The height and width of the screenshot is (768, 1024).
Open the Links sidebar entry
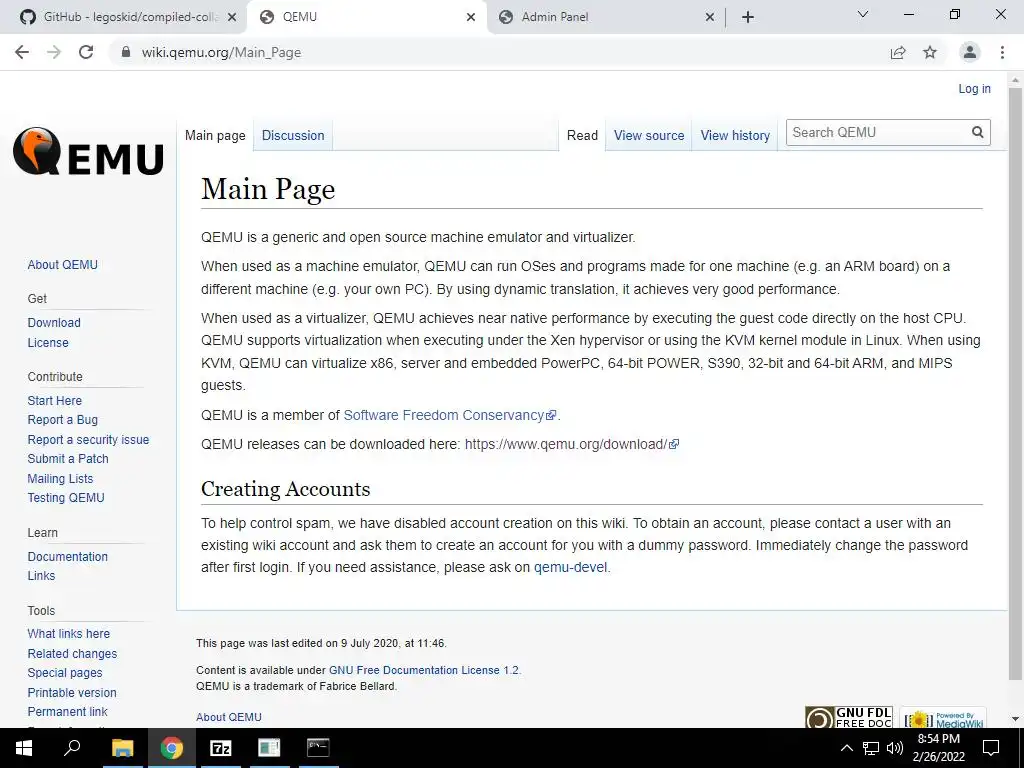pyautogui.click(x=41, y=575)
